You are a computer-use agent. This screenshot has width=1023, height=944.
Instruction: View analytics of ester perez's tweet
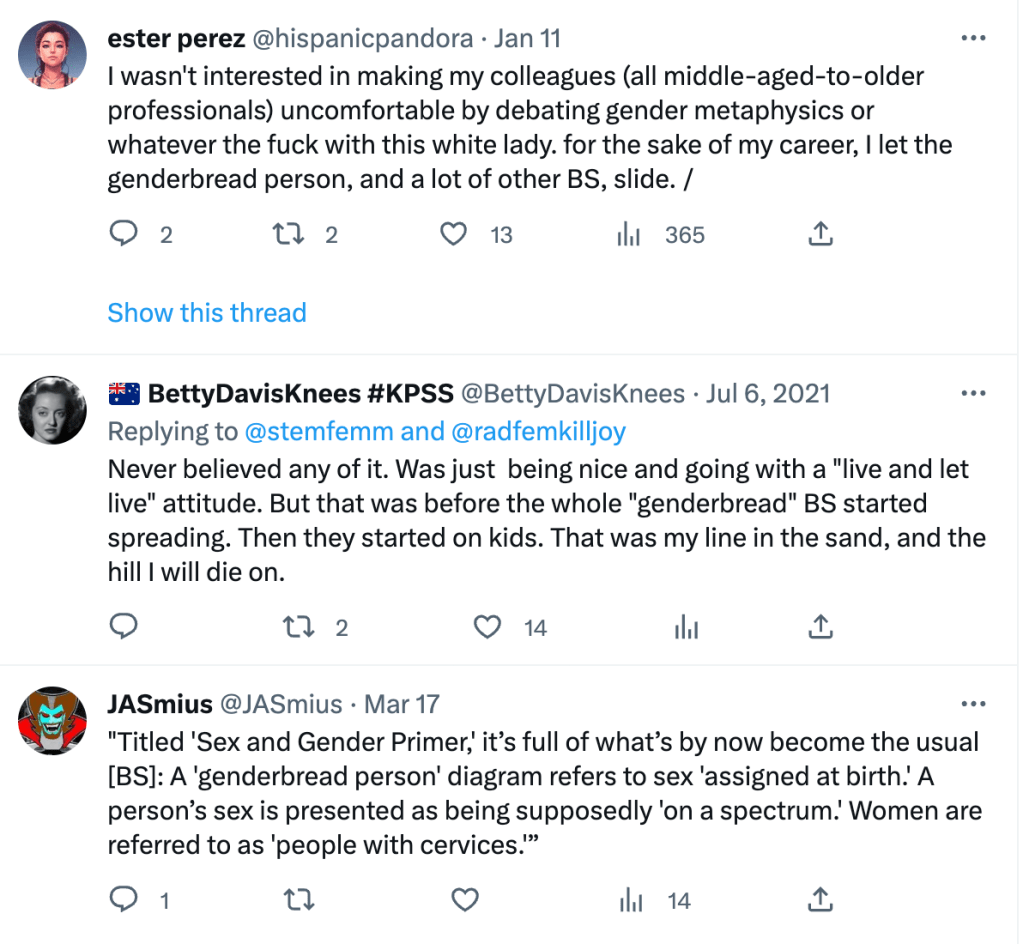tap(630, 235)
